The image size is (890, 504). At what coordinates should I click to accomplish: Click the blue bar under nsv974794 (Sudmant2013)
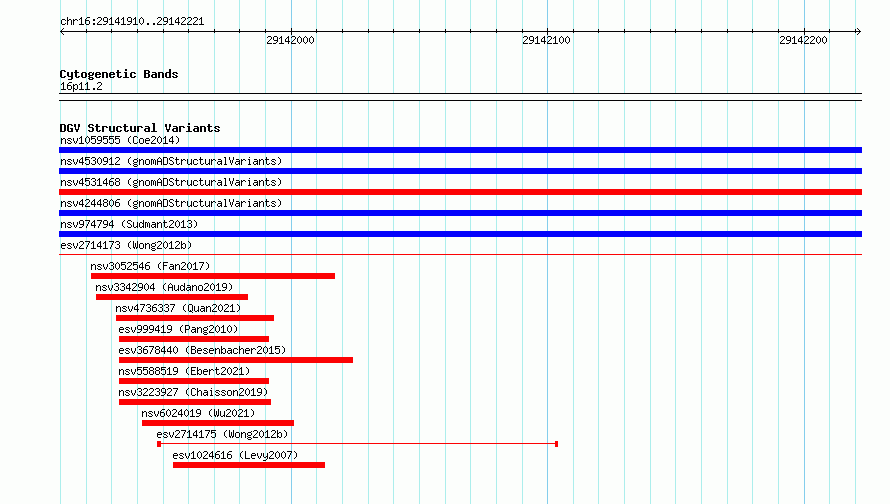[460, 234]
